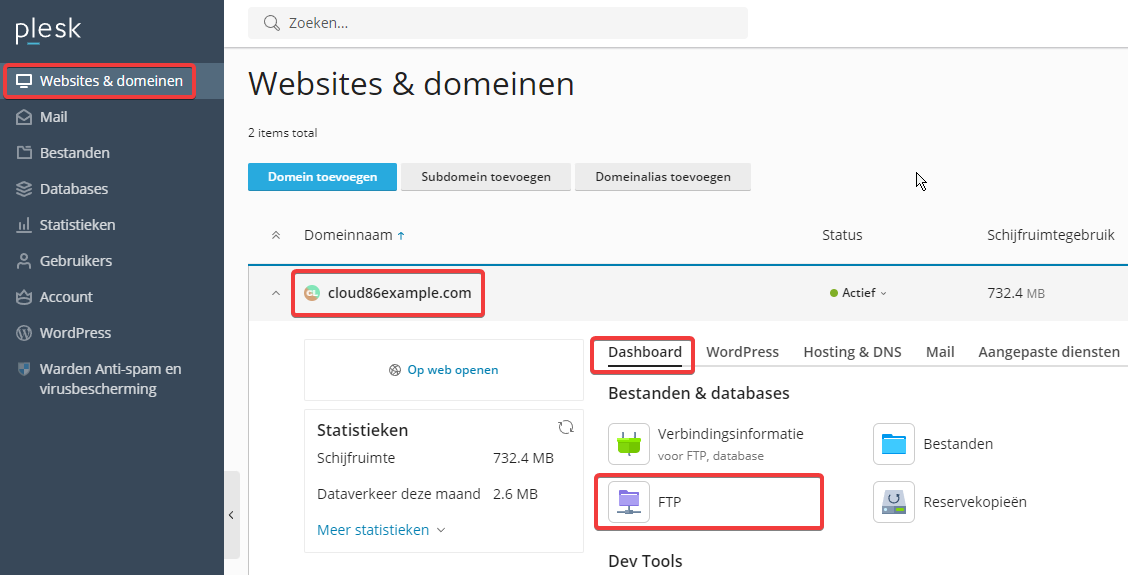Collapse the cloud86example.com row chevron
This screenshot has height=575, width=1128.
click(x=276, y=293)
